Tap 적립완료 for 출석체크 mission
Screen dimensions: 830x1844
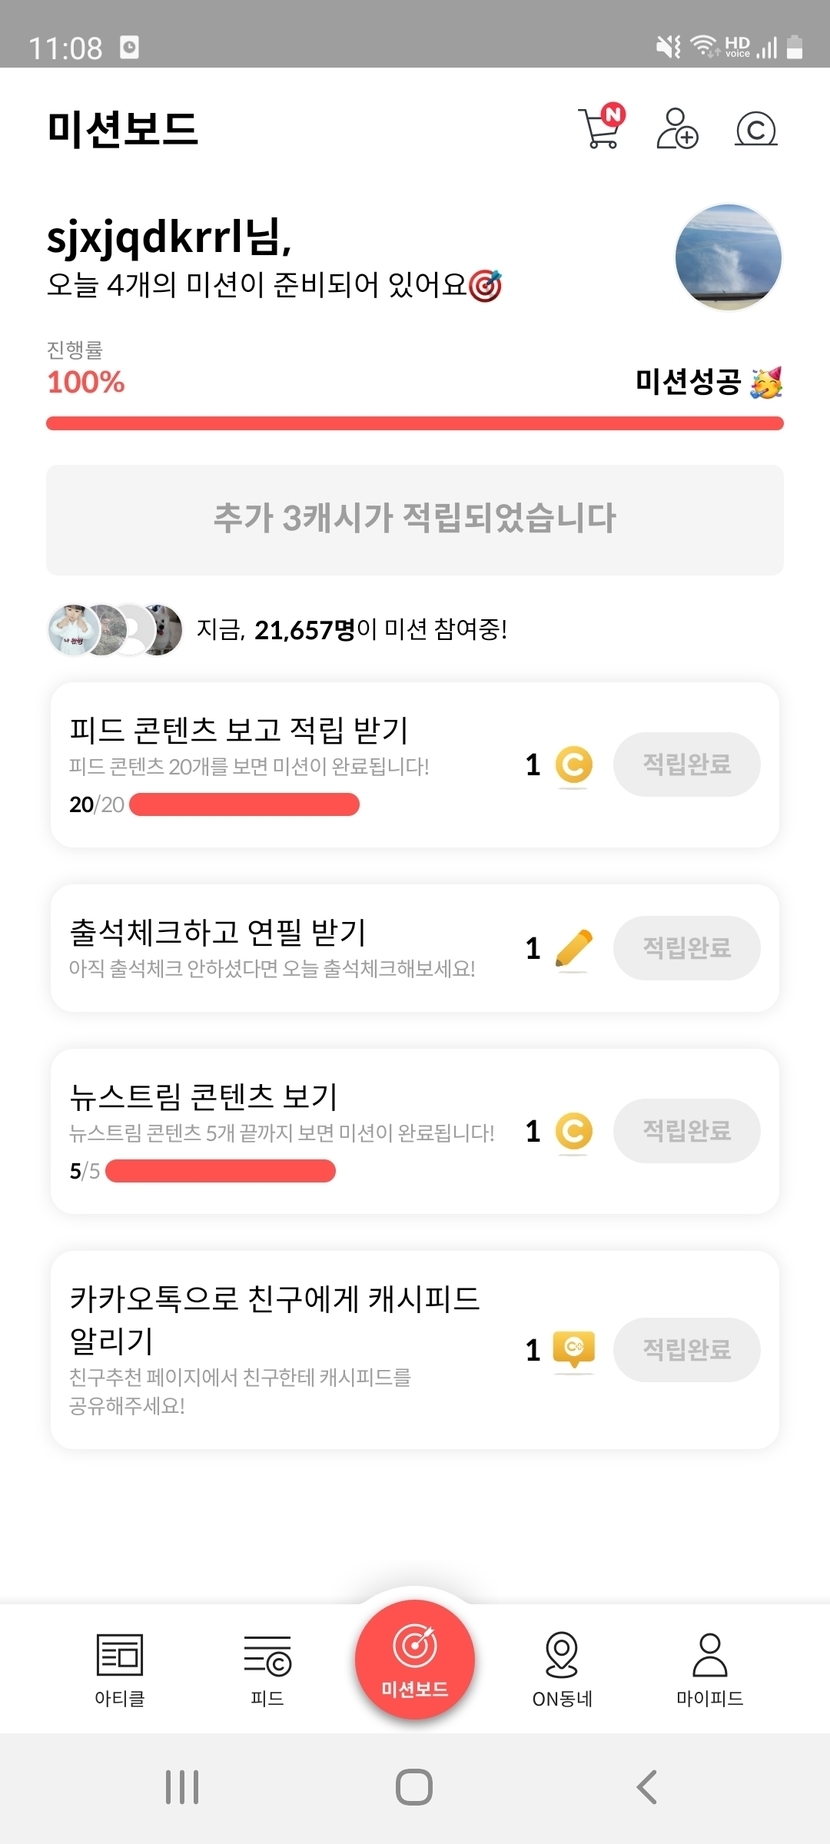pyautogui.click(x=687, y=948)
